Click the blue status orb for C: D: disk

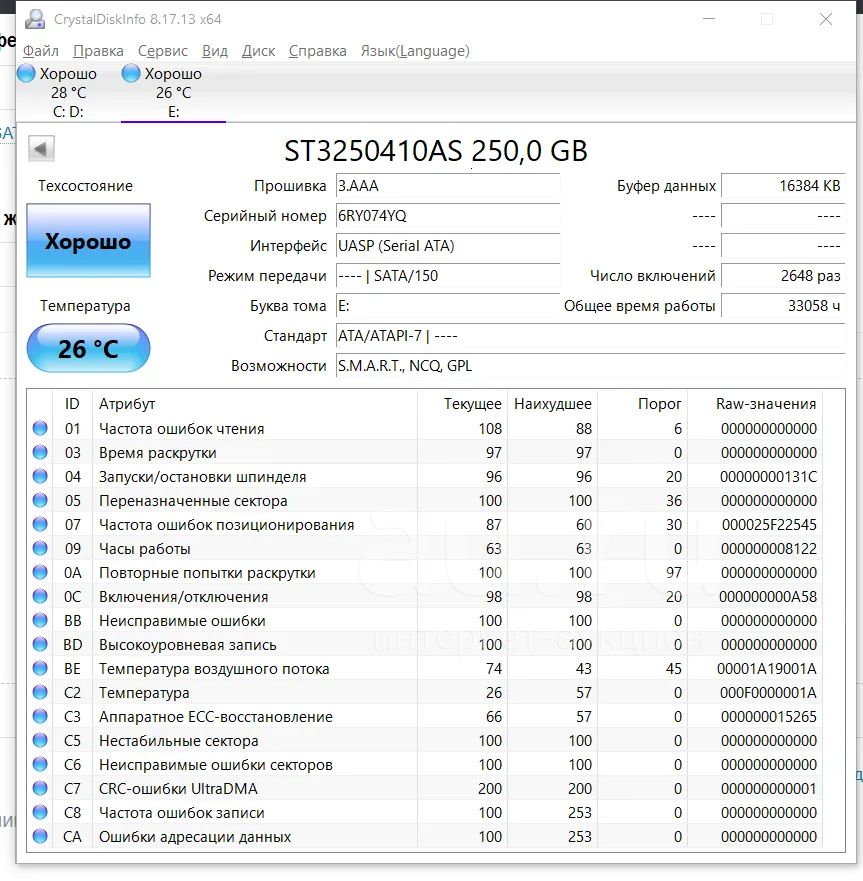[26, 74]
